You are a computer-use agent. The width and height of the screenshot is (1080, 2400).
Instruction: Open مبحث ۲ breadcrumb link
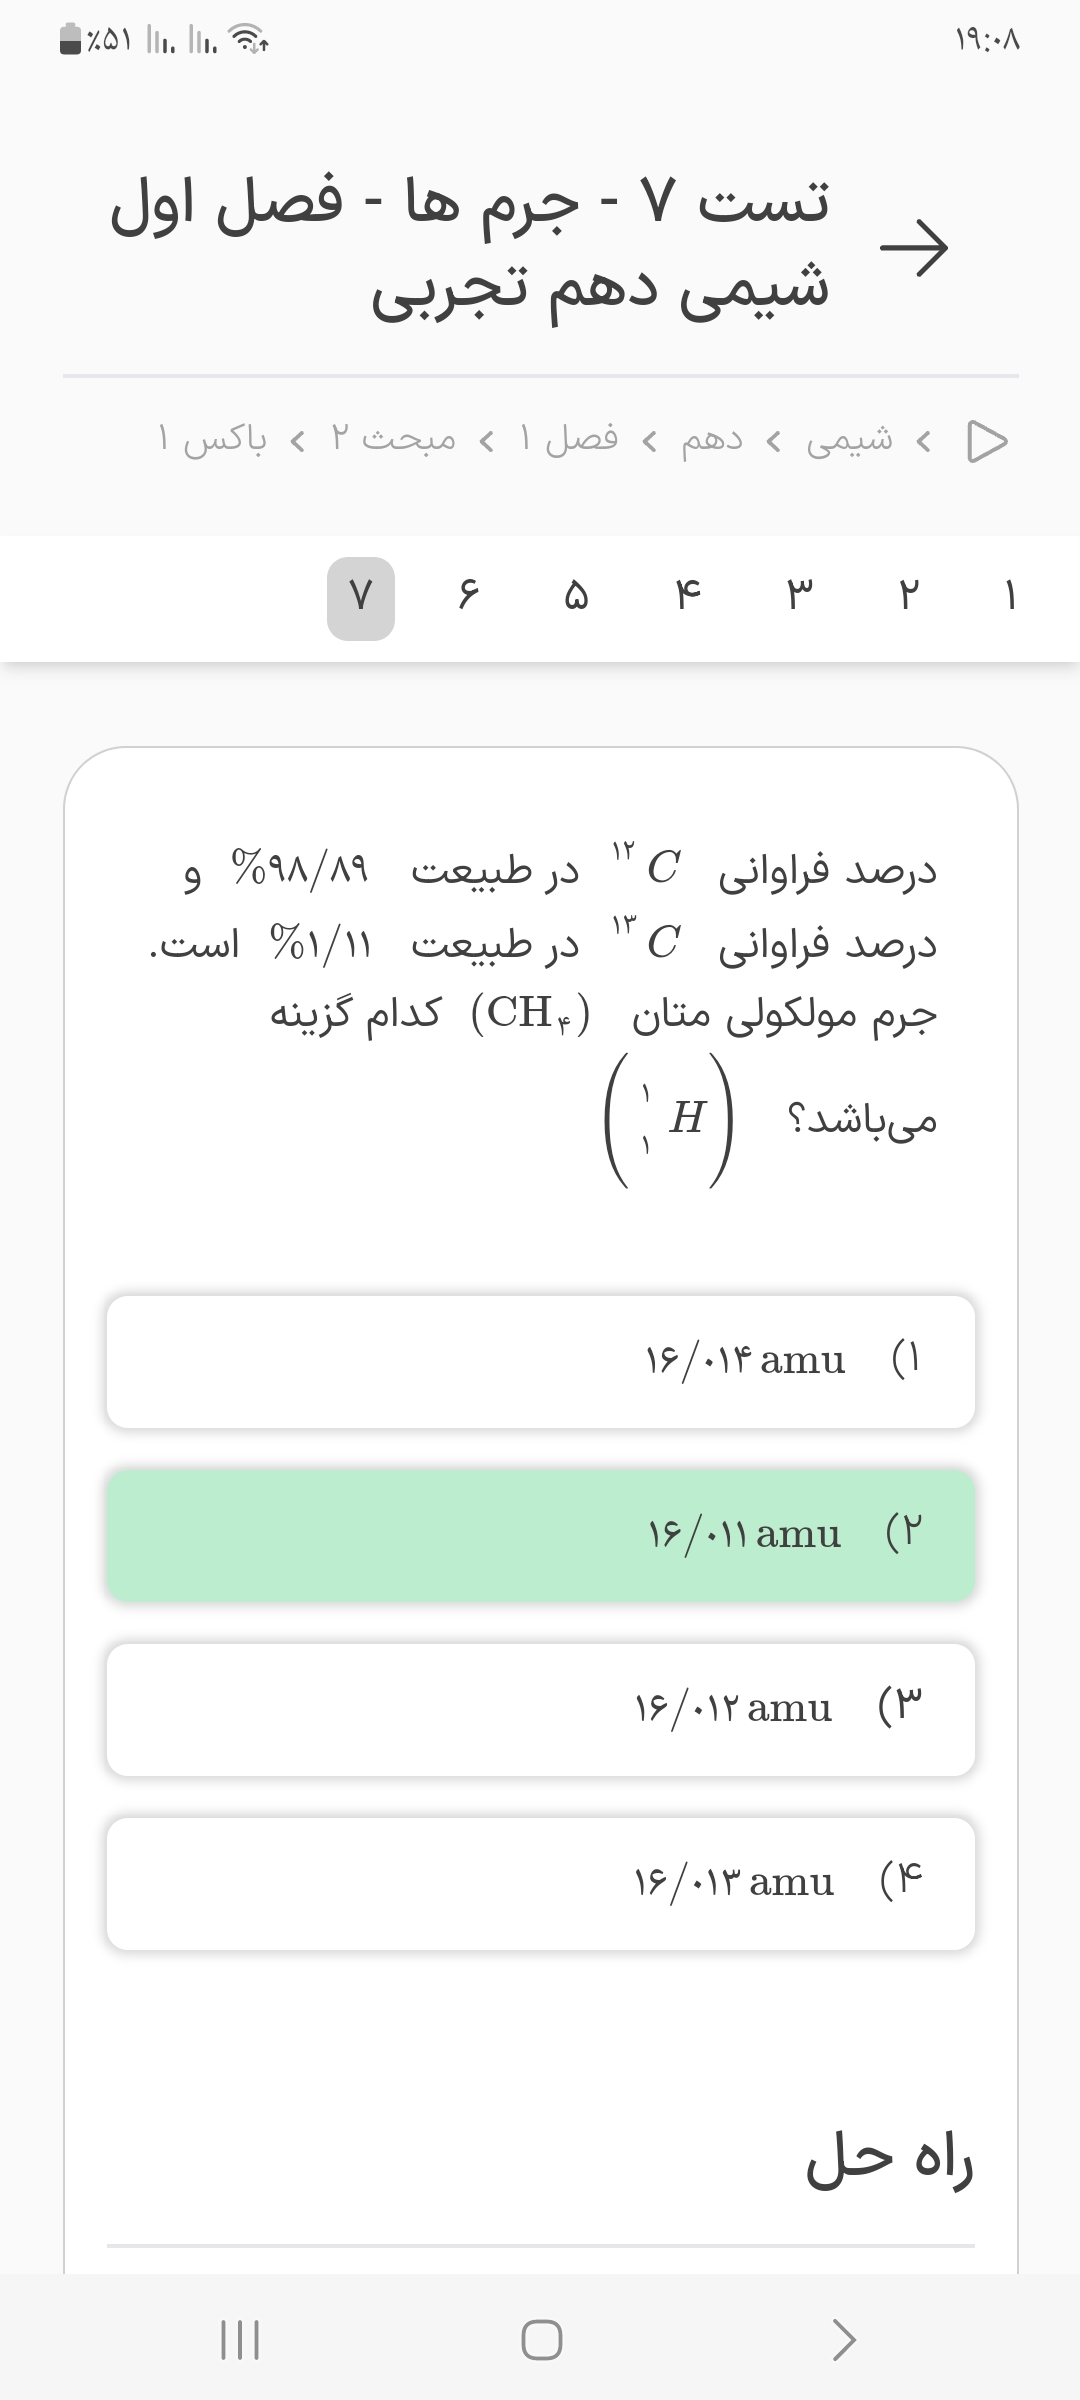(x=394, y=440)
